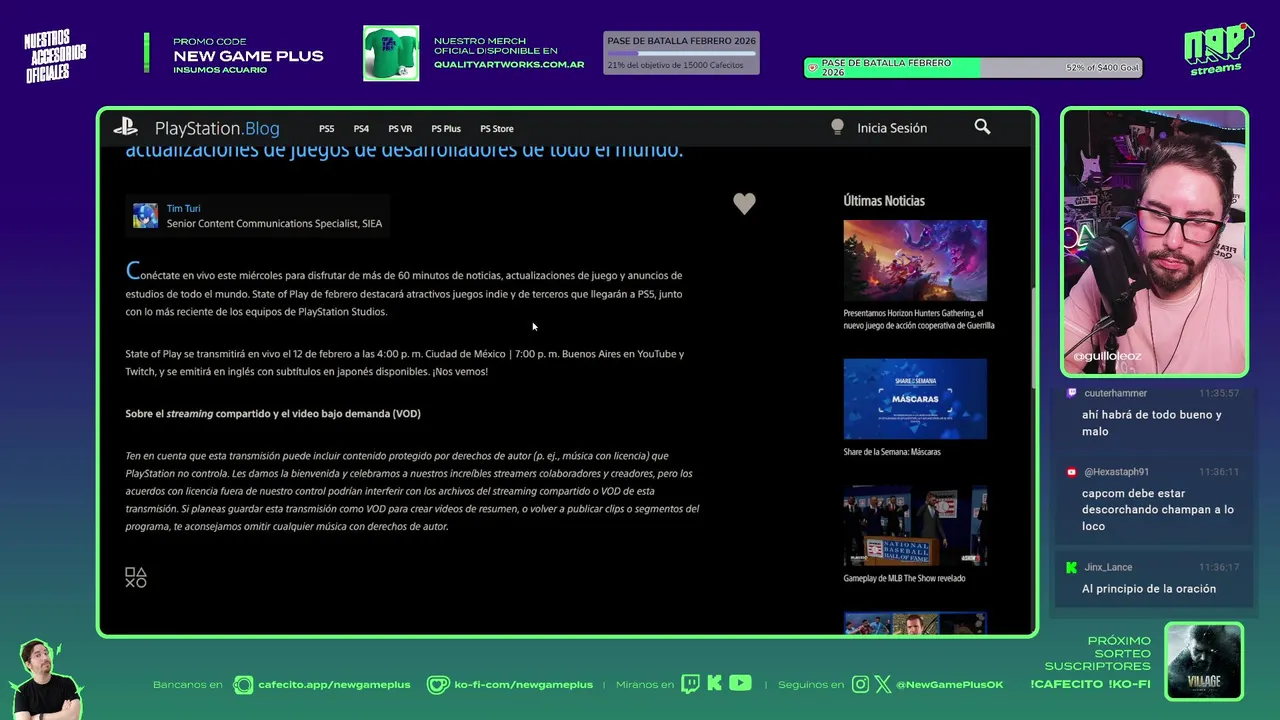Open the MLB The Show gameplay thumbnail

(915, 526)
